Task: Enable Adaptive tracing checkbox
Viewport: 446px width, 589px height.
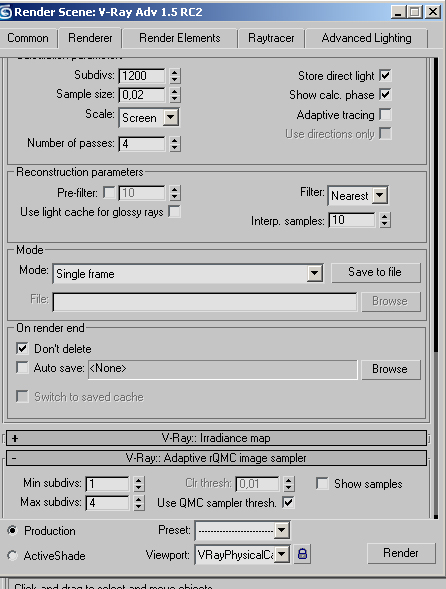Action: pos(385,114)
